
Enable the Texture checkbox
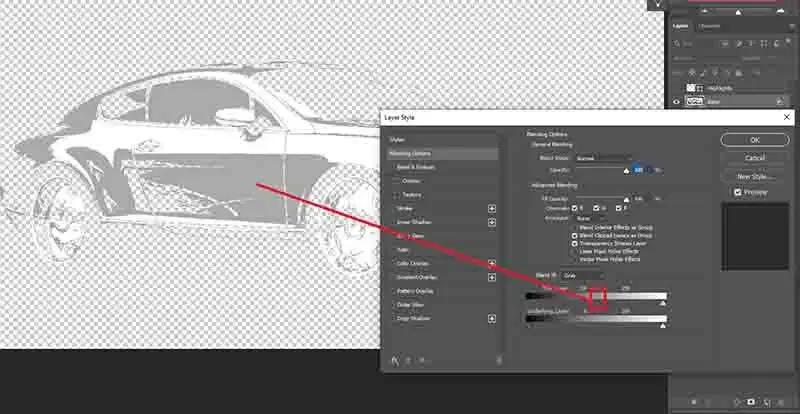coord(396,195)
